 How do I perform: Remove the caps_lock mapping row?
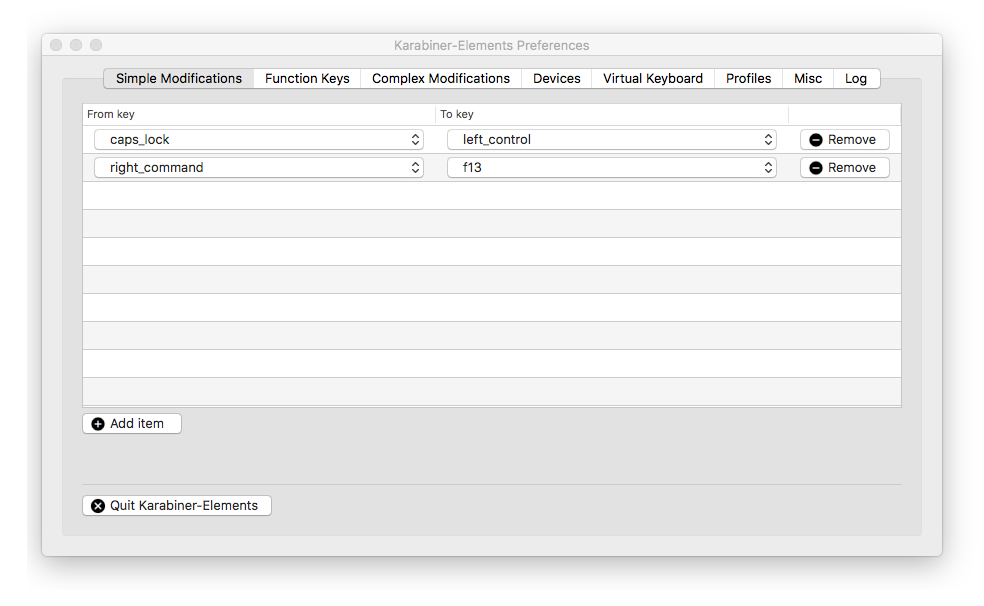[845, 139]
